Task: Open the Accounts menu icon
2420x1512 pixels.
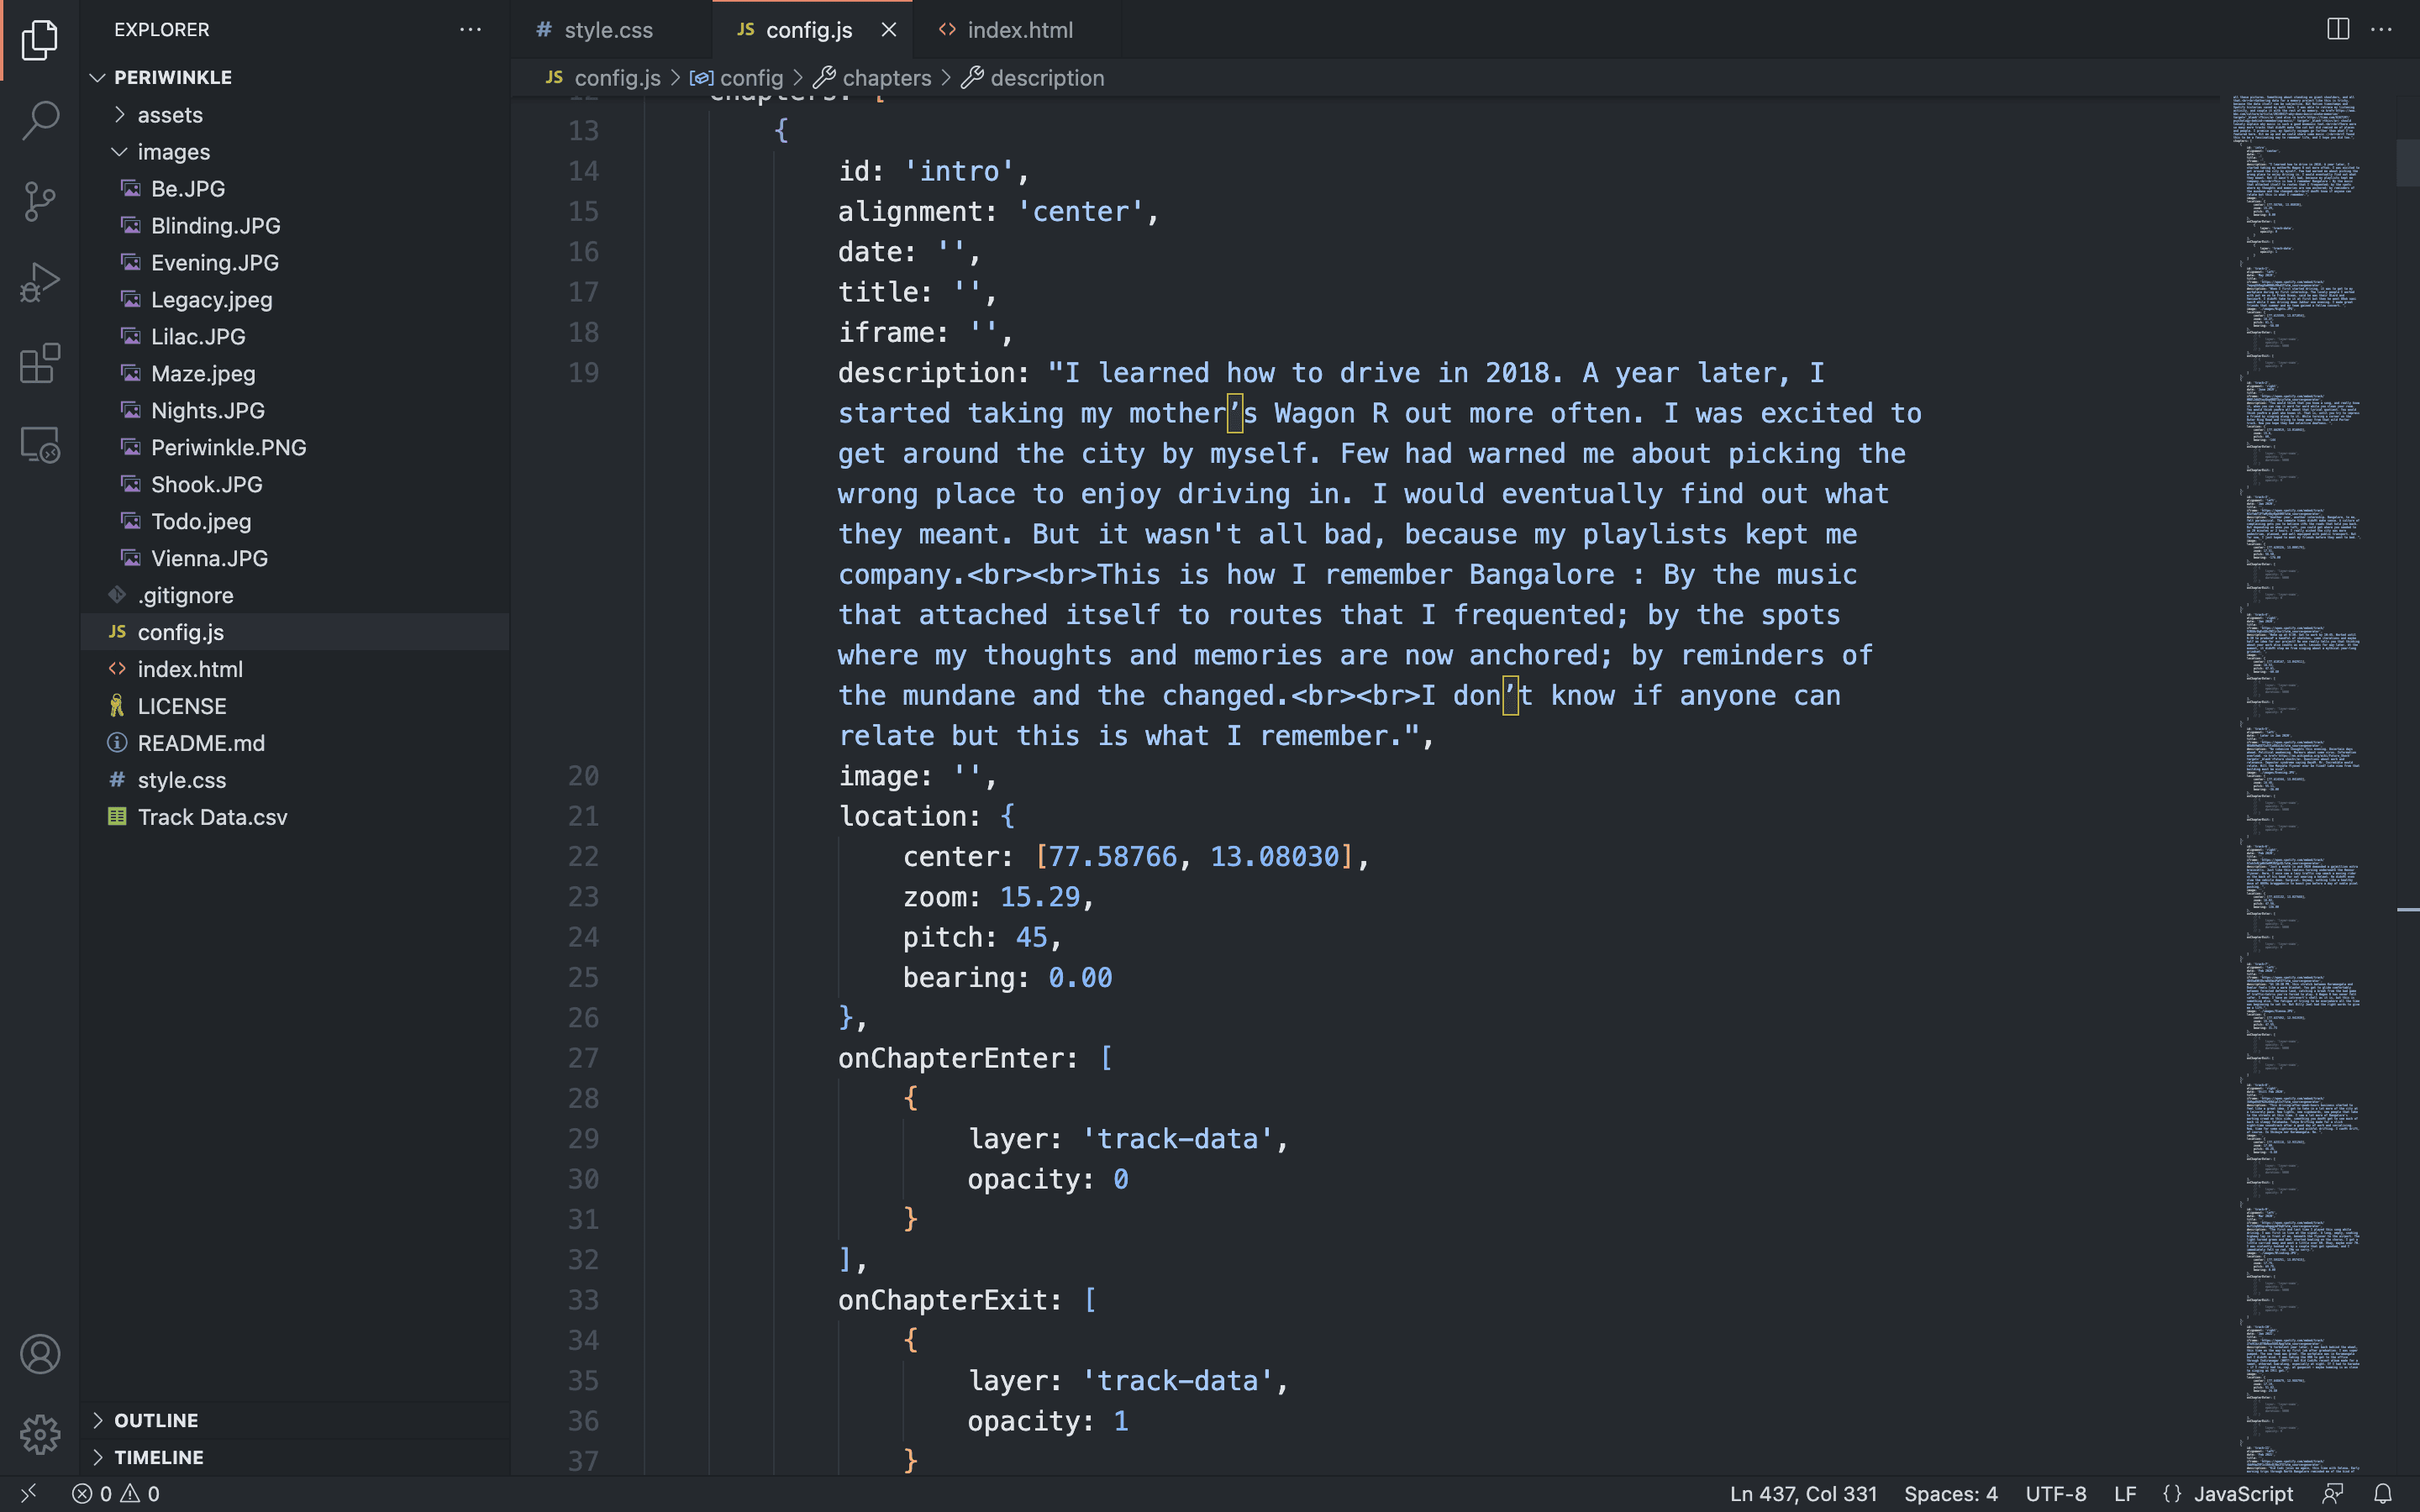Action: click(x=40, y=1354)
